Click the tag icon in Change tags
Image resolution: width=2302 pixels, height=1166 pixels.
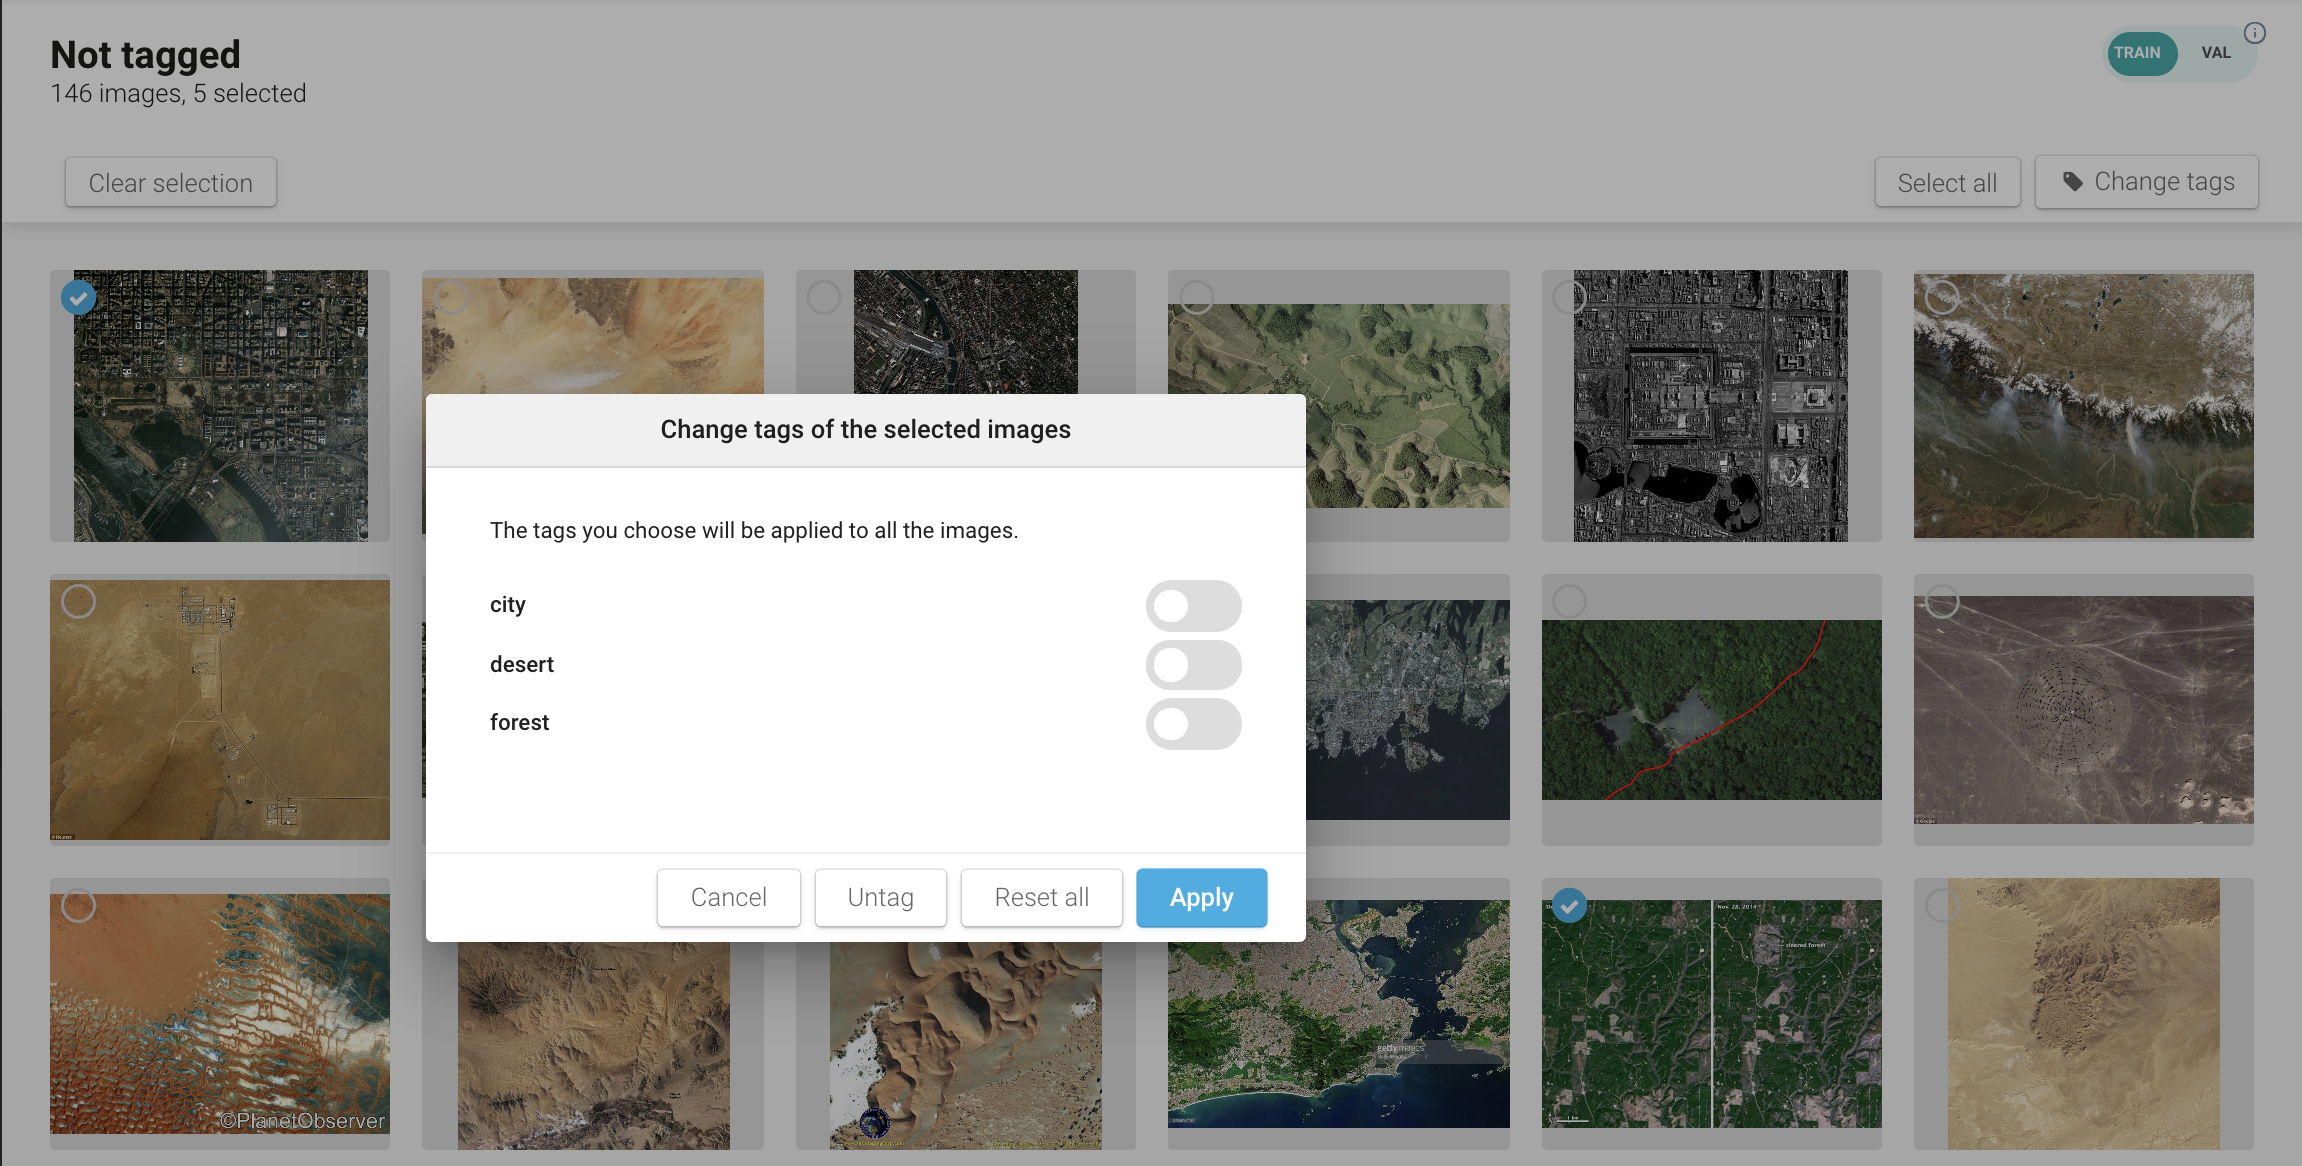2073,182
